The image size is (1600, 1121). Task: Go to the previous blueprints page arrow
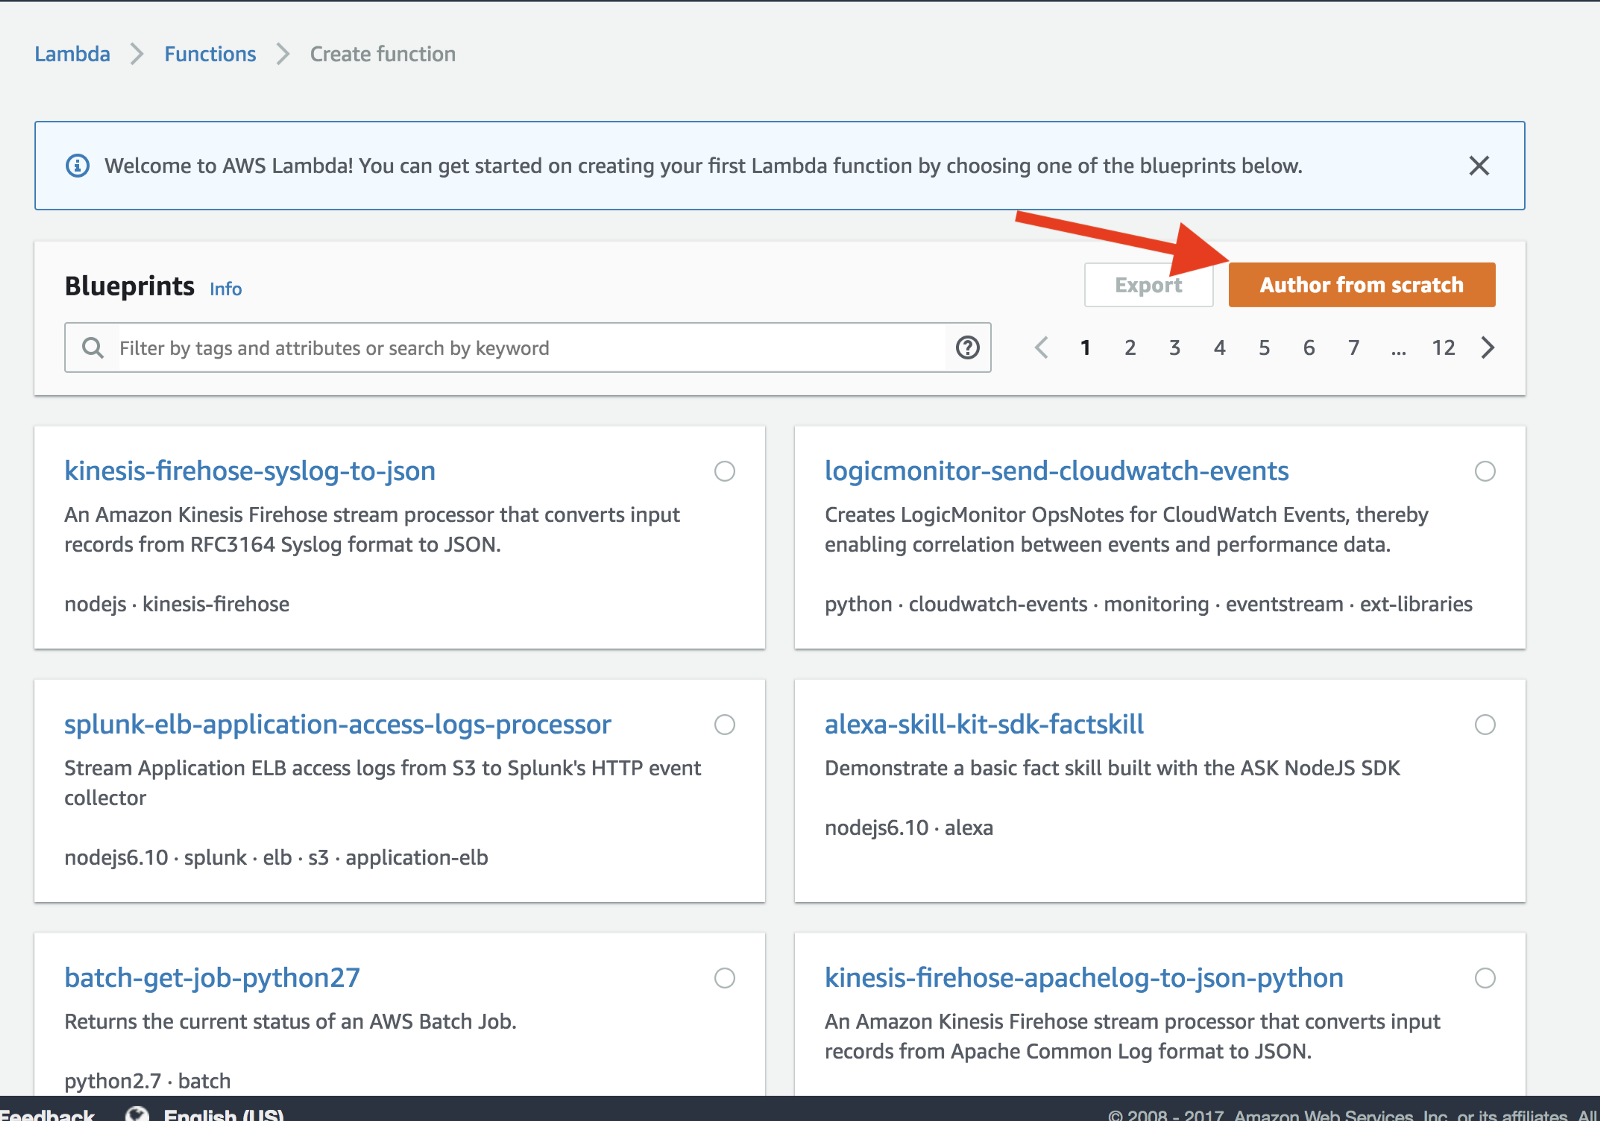tap(1041, 348)
